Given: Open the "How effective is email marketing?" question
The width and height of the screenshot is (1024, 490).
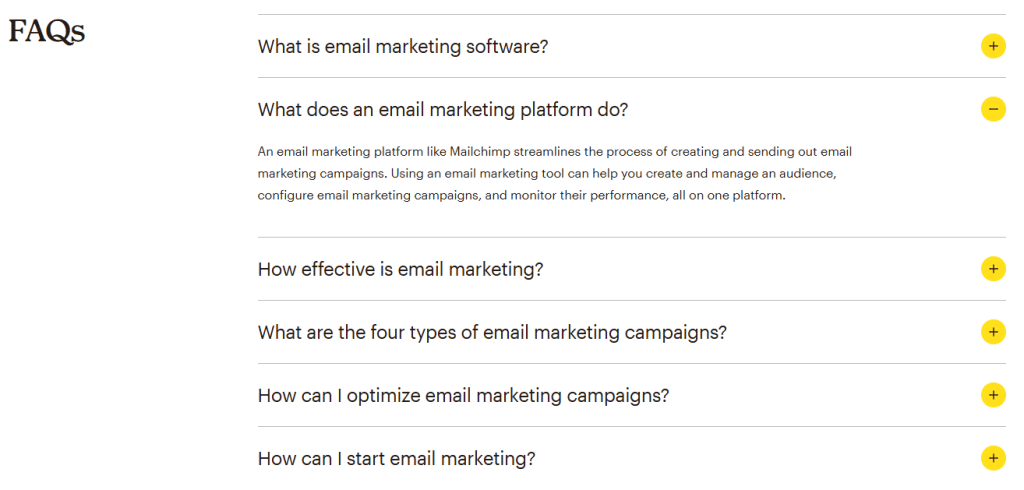Looking at the screenshot, I should pos(400,269).
